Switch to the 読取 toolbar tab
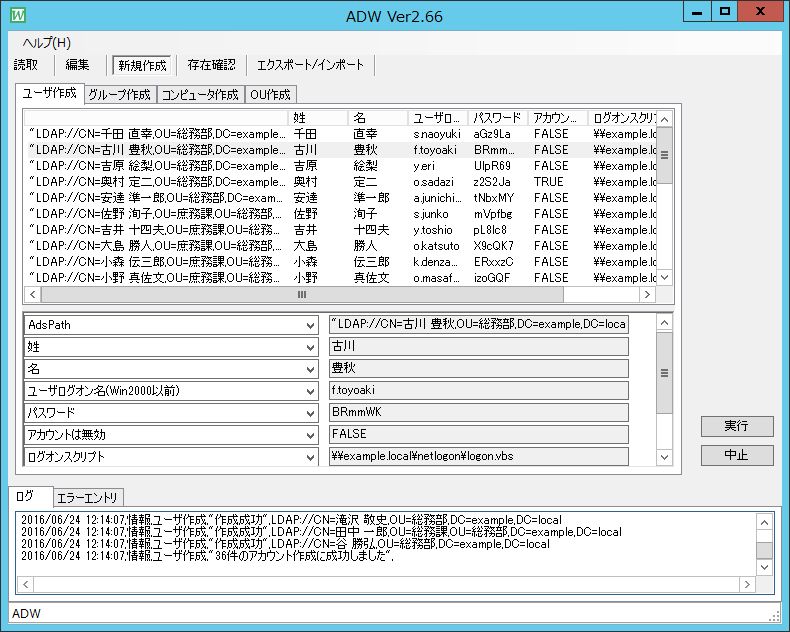This screenshot has width=790, height=632. 26,65
